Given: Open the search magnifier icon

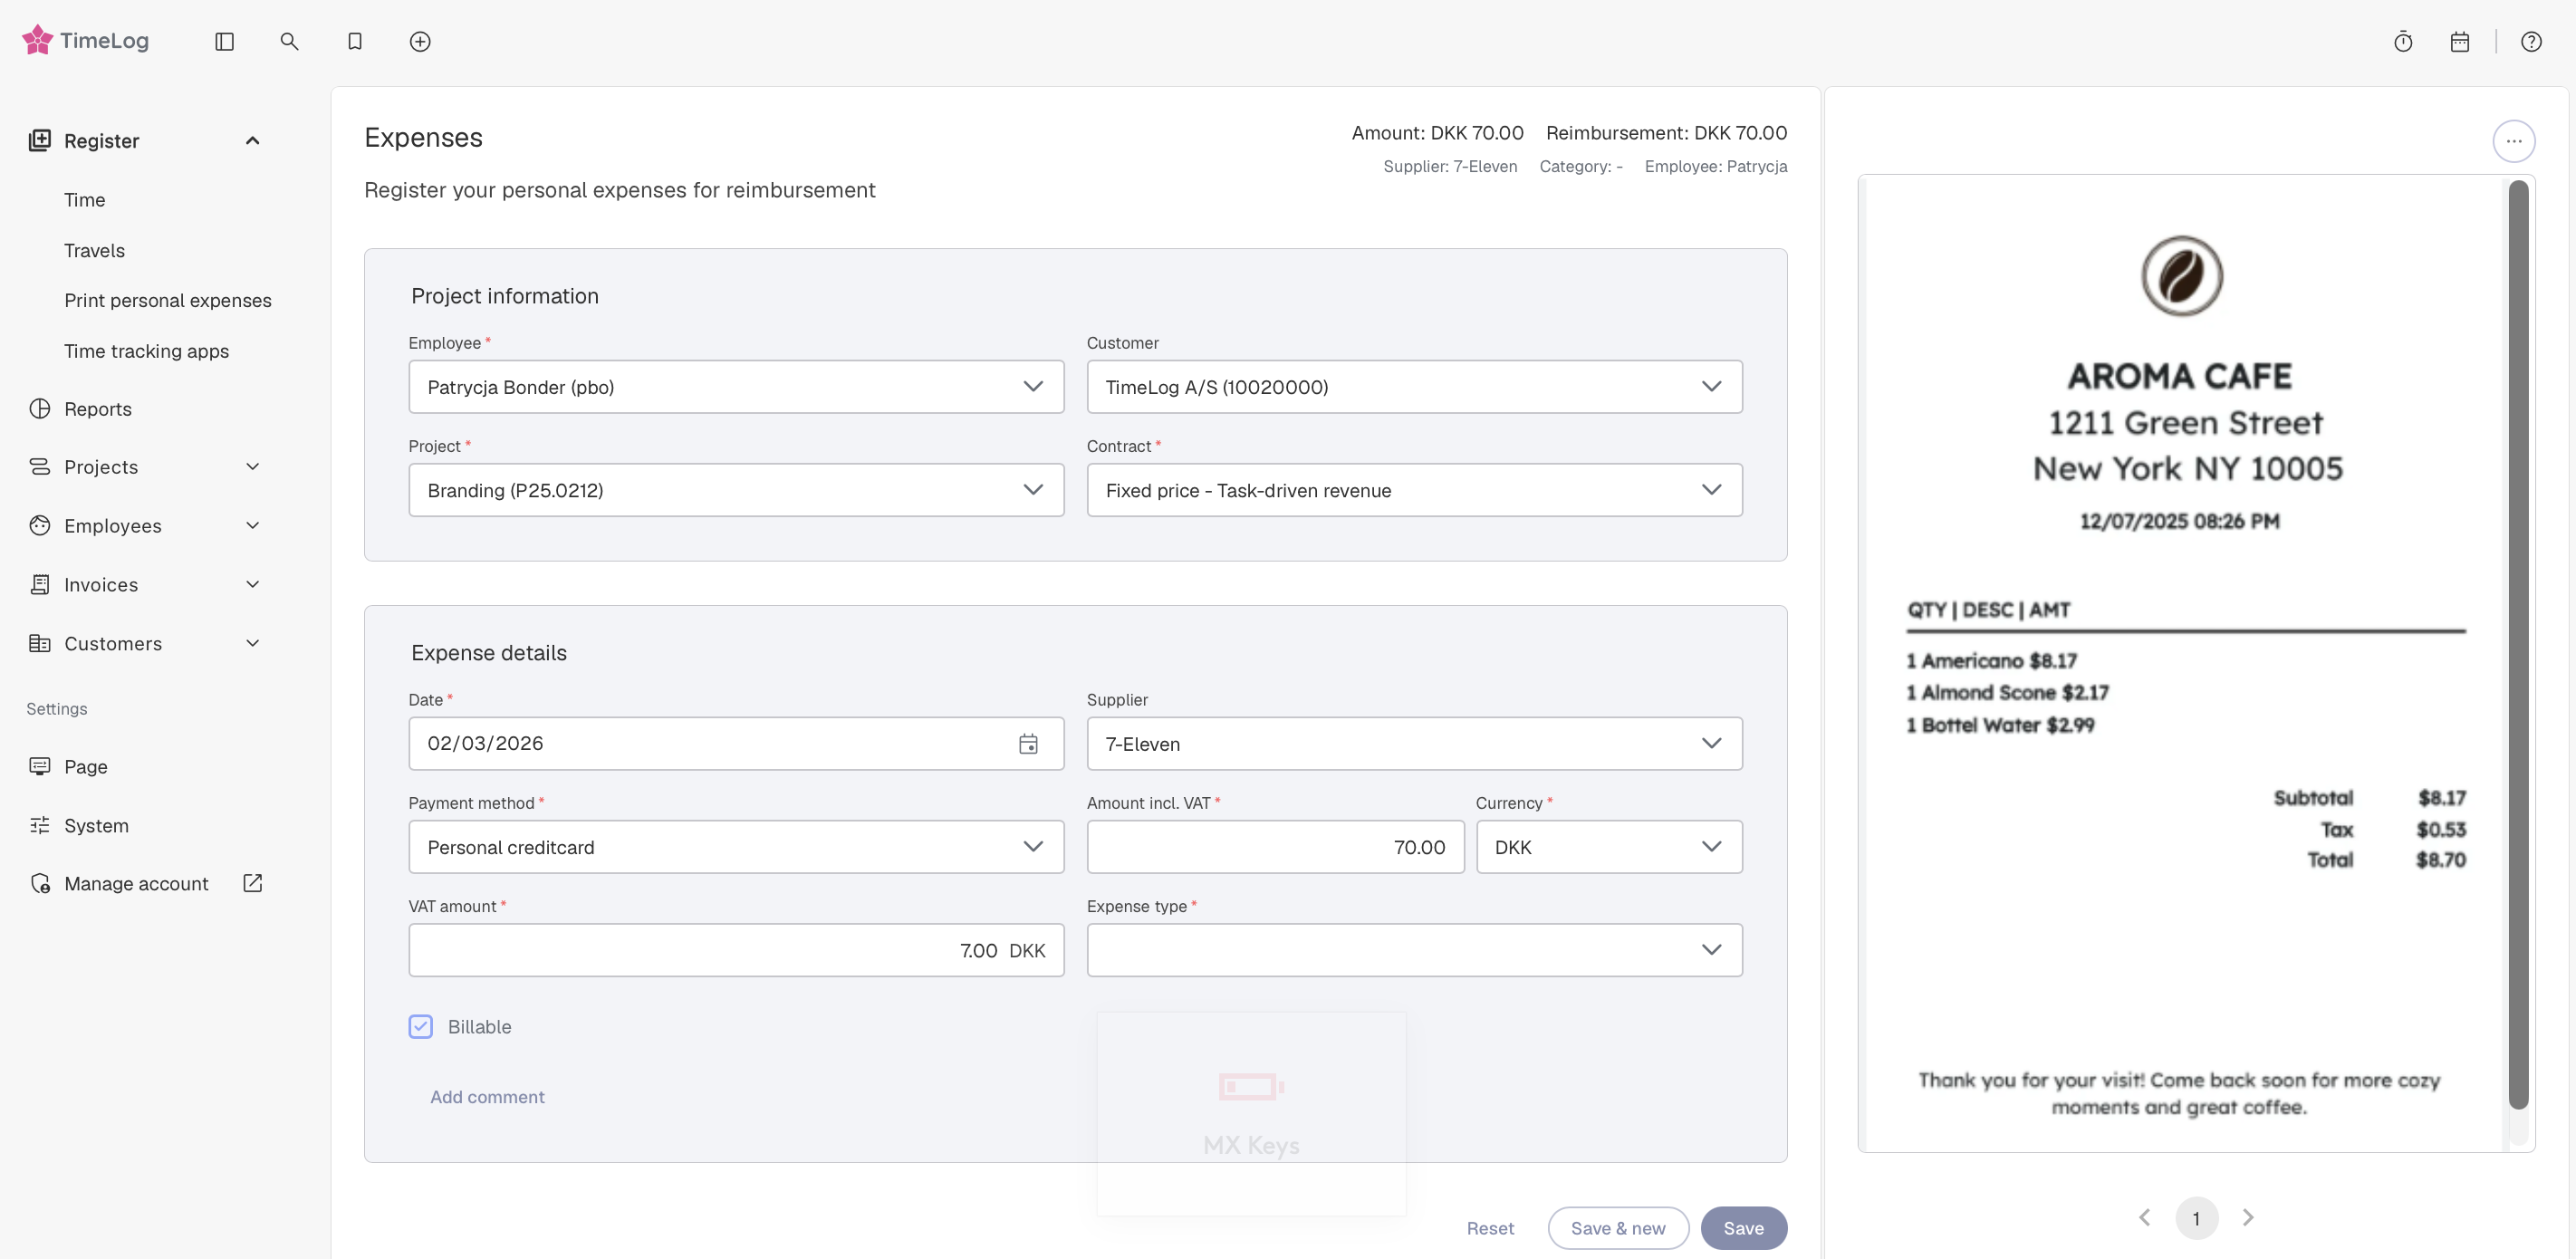Looking at the screenshot, I should coord(289,41).
